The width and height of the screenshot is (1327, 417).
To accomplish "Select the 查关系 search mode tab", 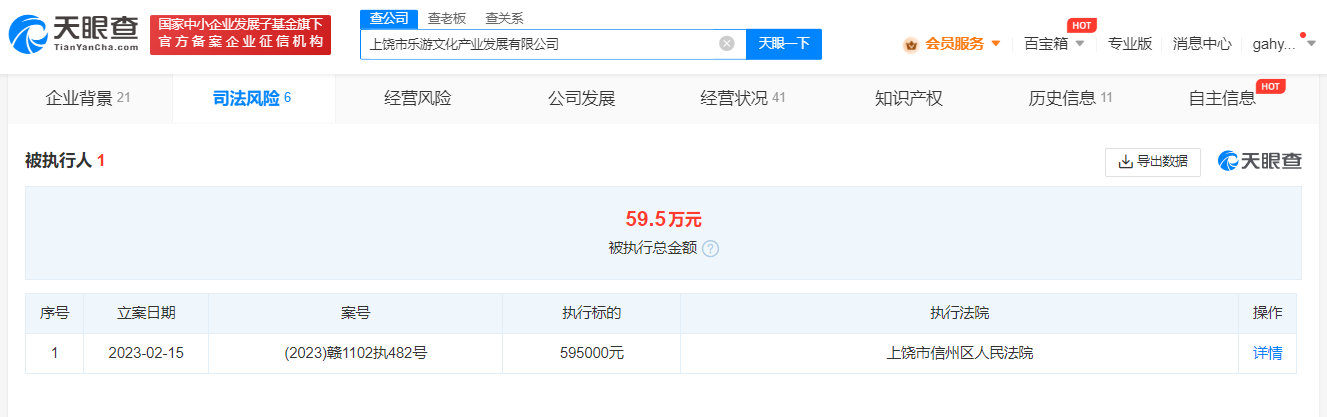I will click(x=504, y=18).
